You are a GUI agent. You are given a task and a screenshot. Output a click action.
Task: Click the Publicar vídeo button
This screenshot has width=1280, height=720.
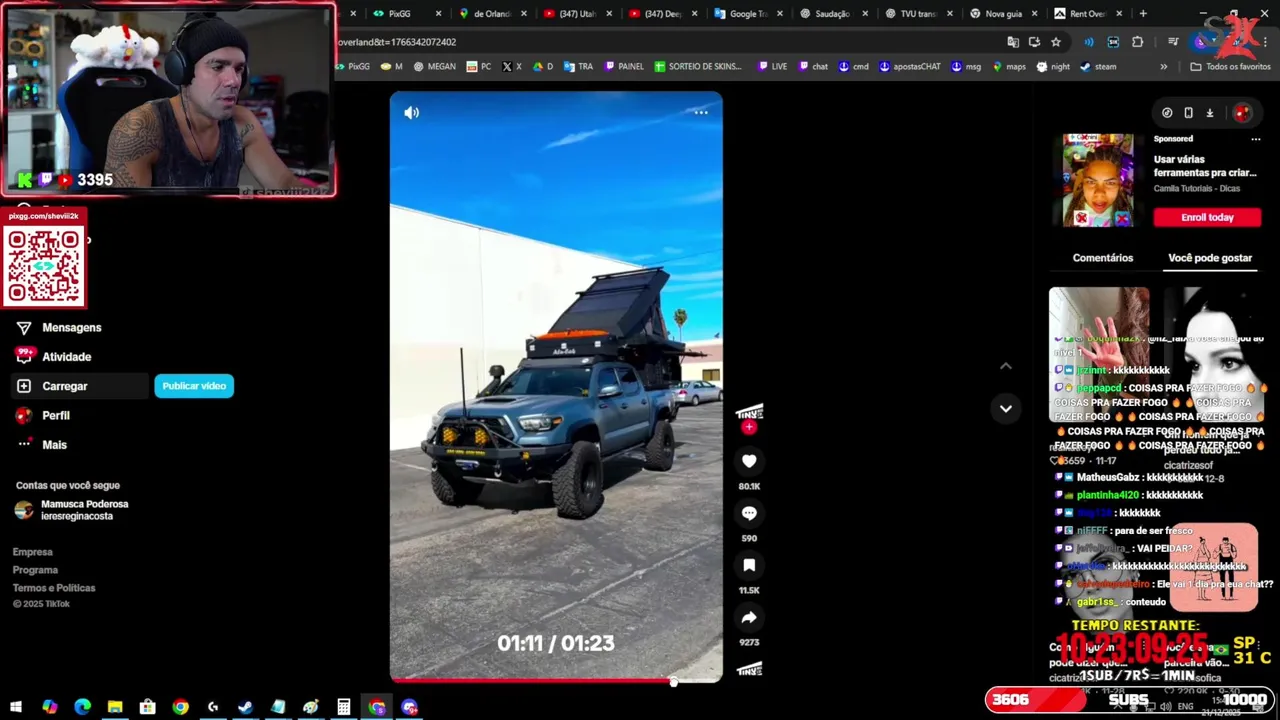194,386
